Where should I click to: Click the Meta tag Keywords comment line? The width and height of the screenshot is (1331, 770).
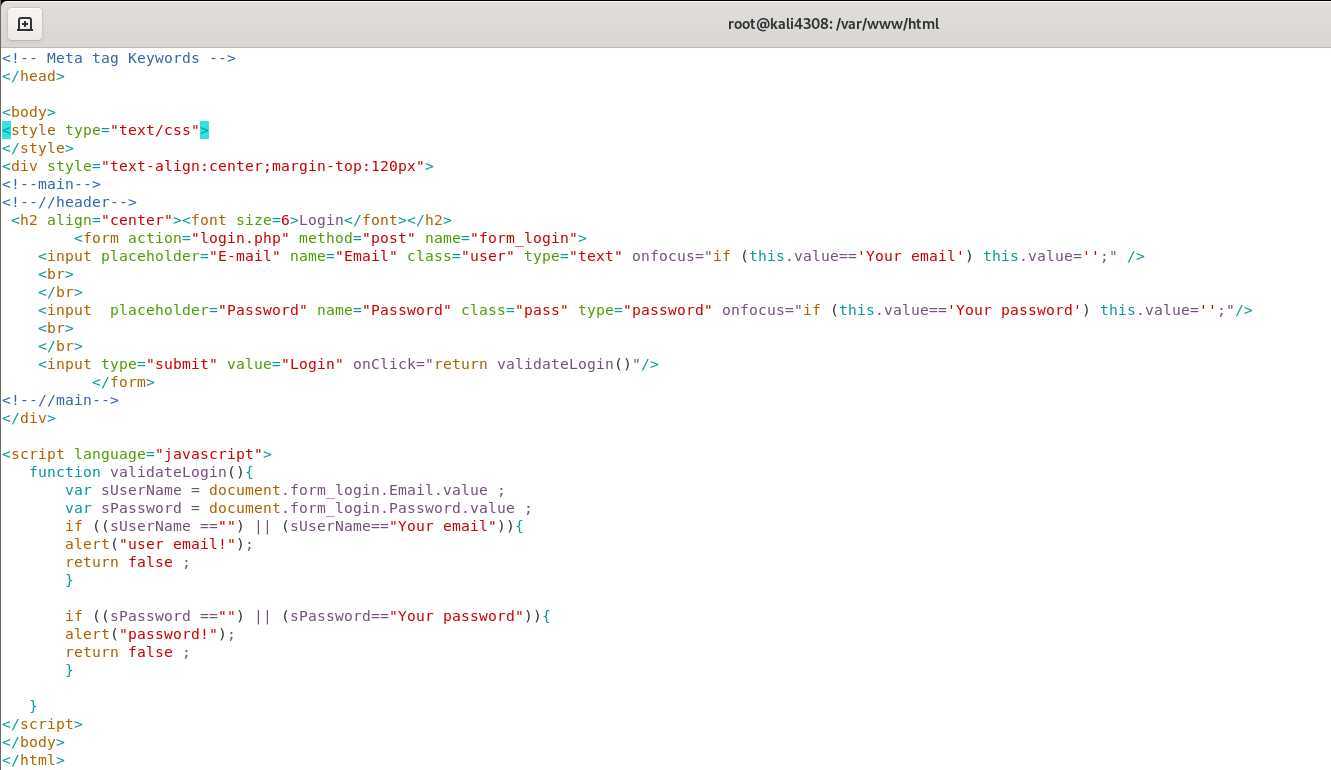[119, 58]
